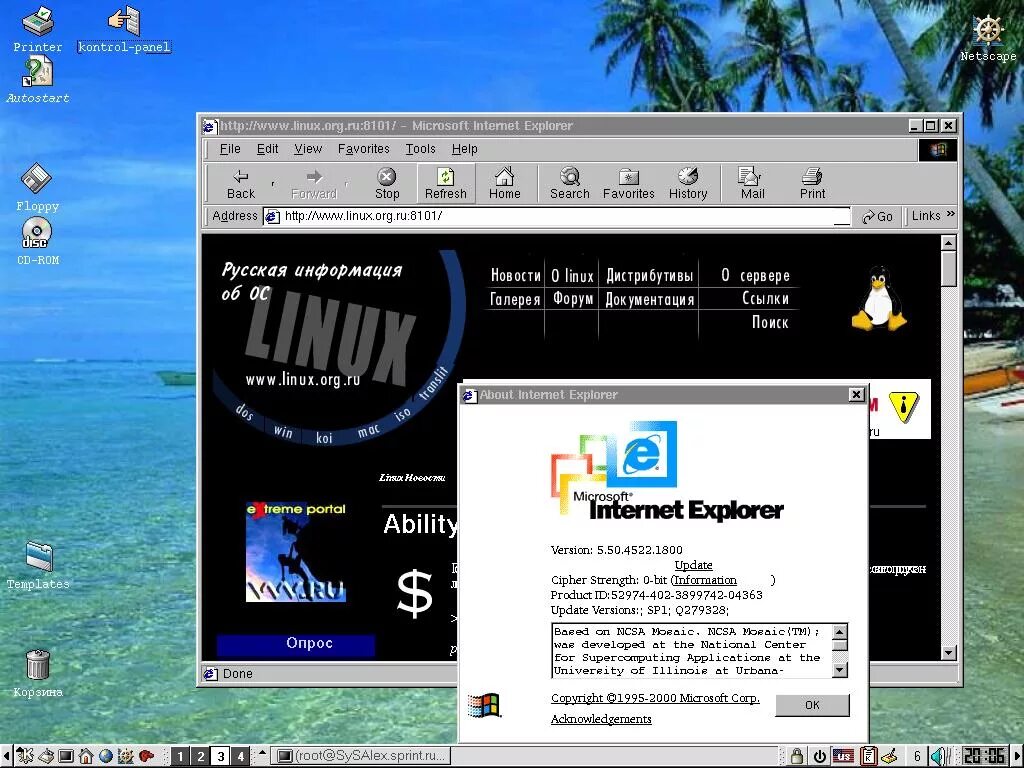Switch to virtual desktop 4

[x=241, y=756]
